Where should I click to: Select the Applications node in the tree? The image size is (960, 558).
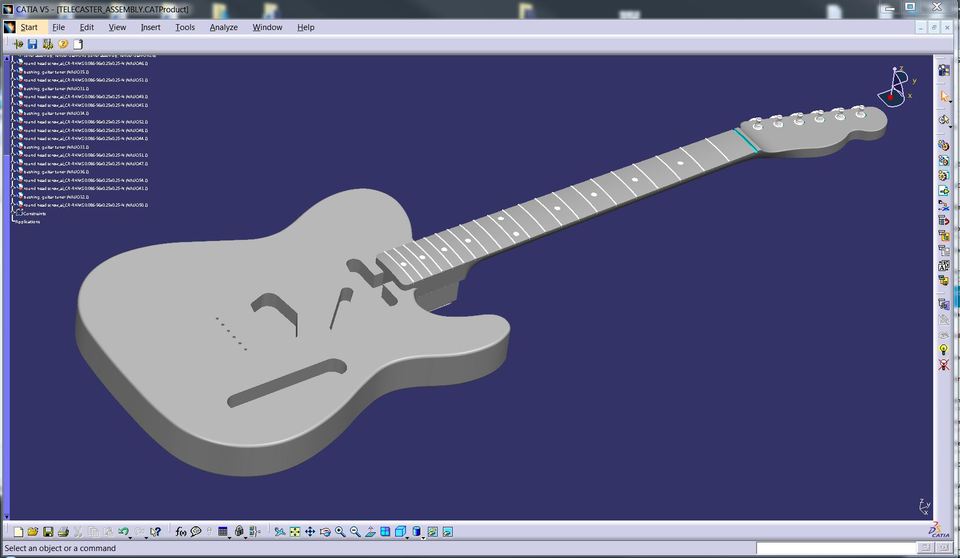pos(27,222)
